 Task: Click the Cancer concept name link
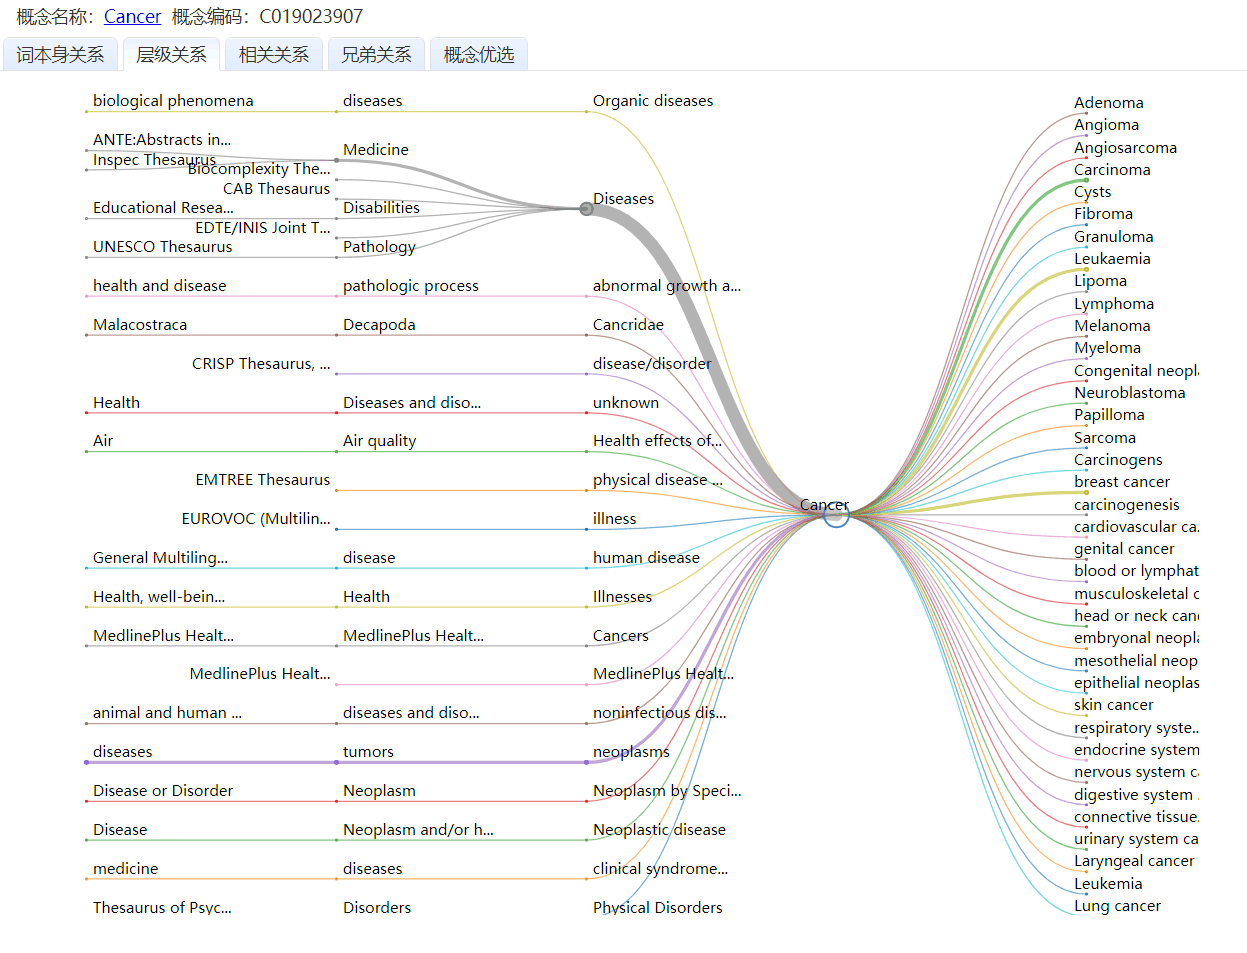[x=132, y=17]
